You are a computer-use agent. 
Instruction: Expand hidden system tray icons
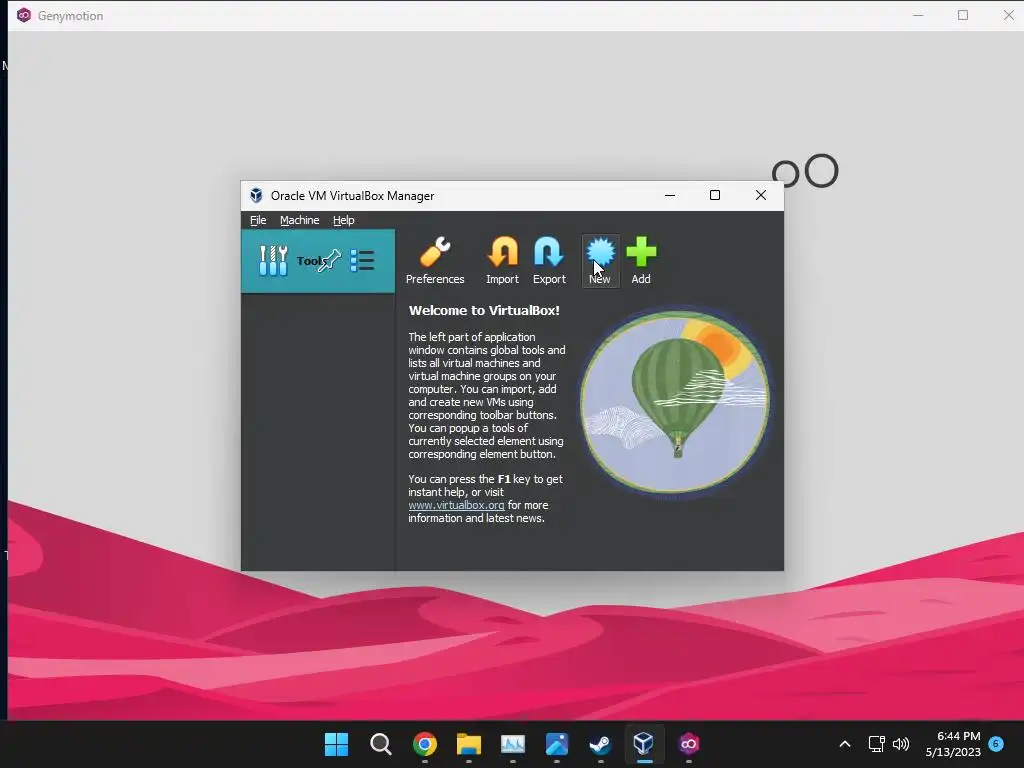pos(844,744)
